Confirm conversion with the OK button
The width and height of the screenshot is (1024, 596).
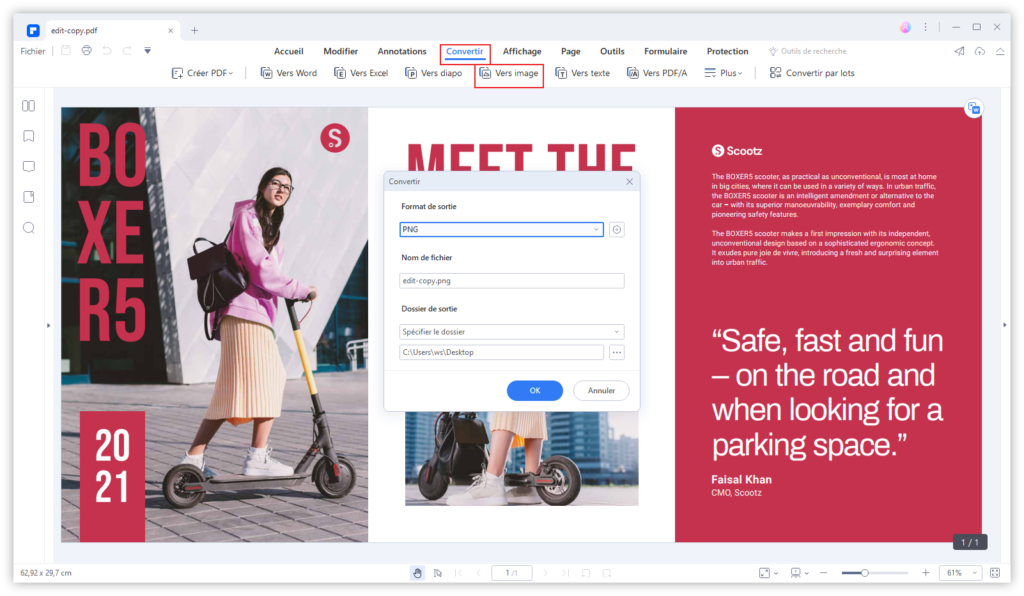click(x=534, y=391)
